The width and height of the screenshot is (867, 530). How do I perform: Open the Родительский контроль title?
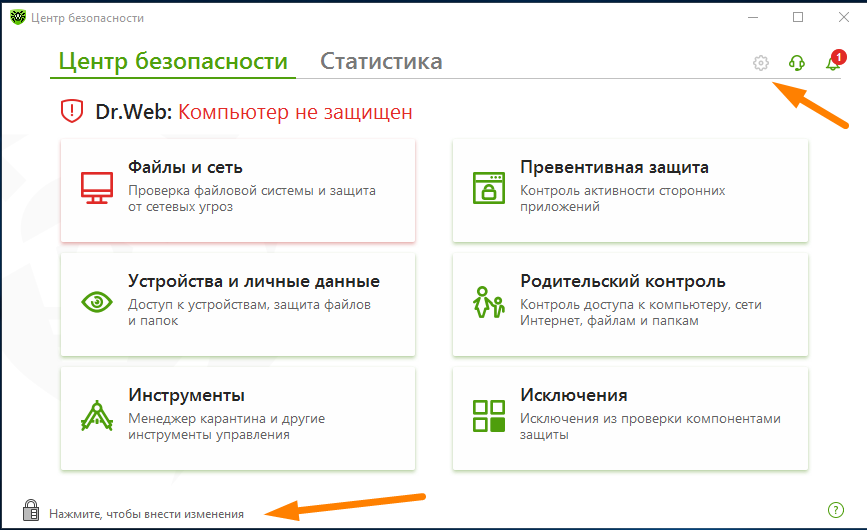(x=623, y=281)
